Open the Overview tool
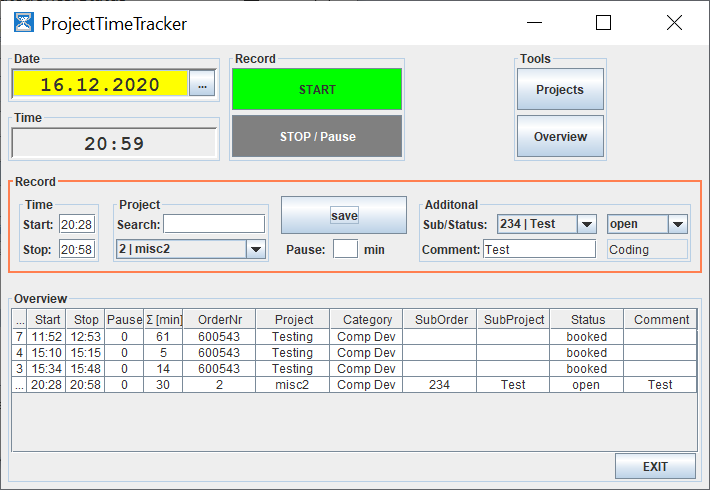The height and width of the screenshot is (490, 710). point(560,137)
